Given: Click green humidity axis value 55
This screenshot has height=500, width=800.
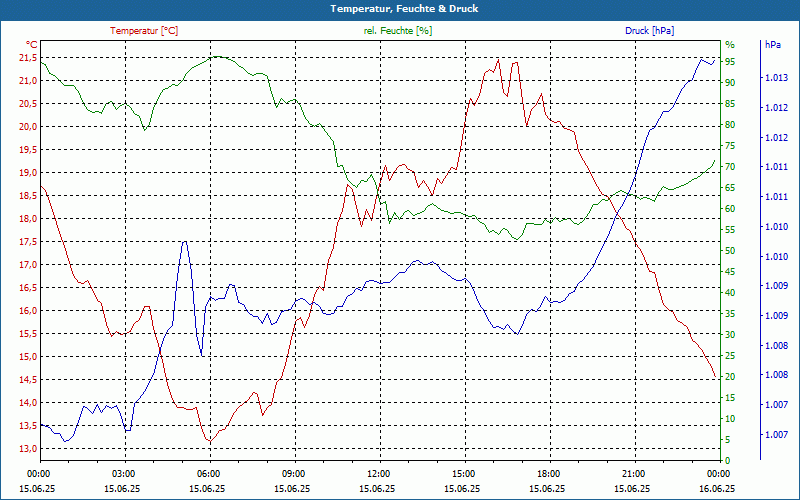Looking at the screenshot, I should click(x=730, y=230).
